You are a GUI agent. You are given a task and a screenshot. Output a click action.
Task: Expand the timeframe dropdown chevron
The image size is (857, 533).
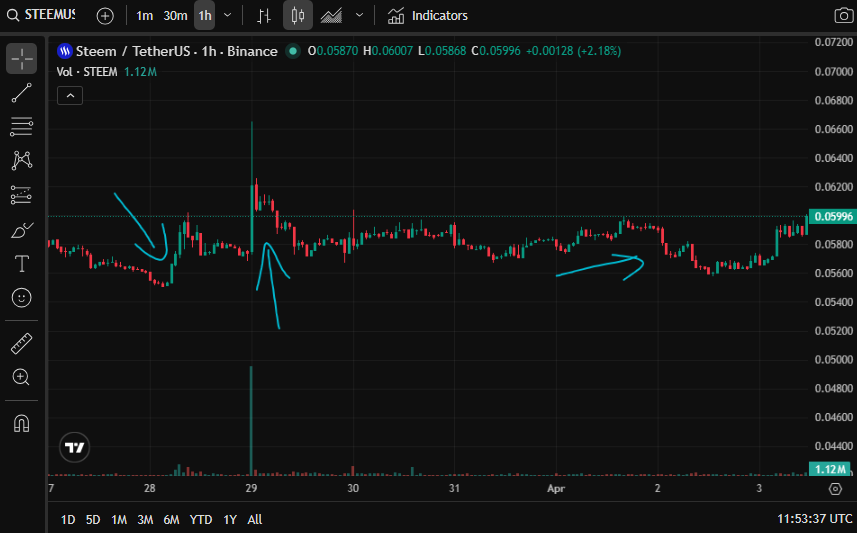pyautogui.click(x=228, y=15)
